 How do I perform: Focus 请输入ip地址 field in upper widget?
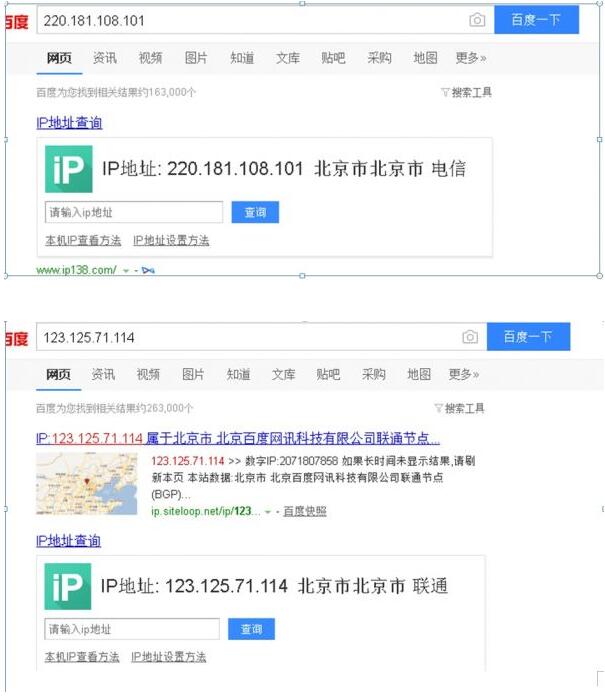(134, 212)
